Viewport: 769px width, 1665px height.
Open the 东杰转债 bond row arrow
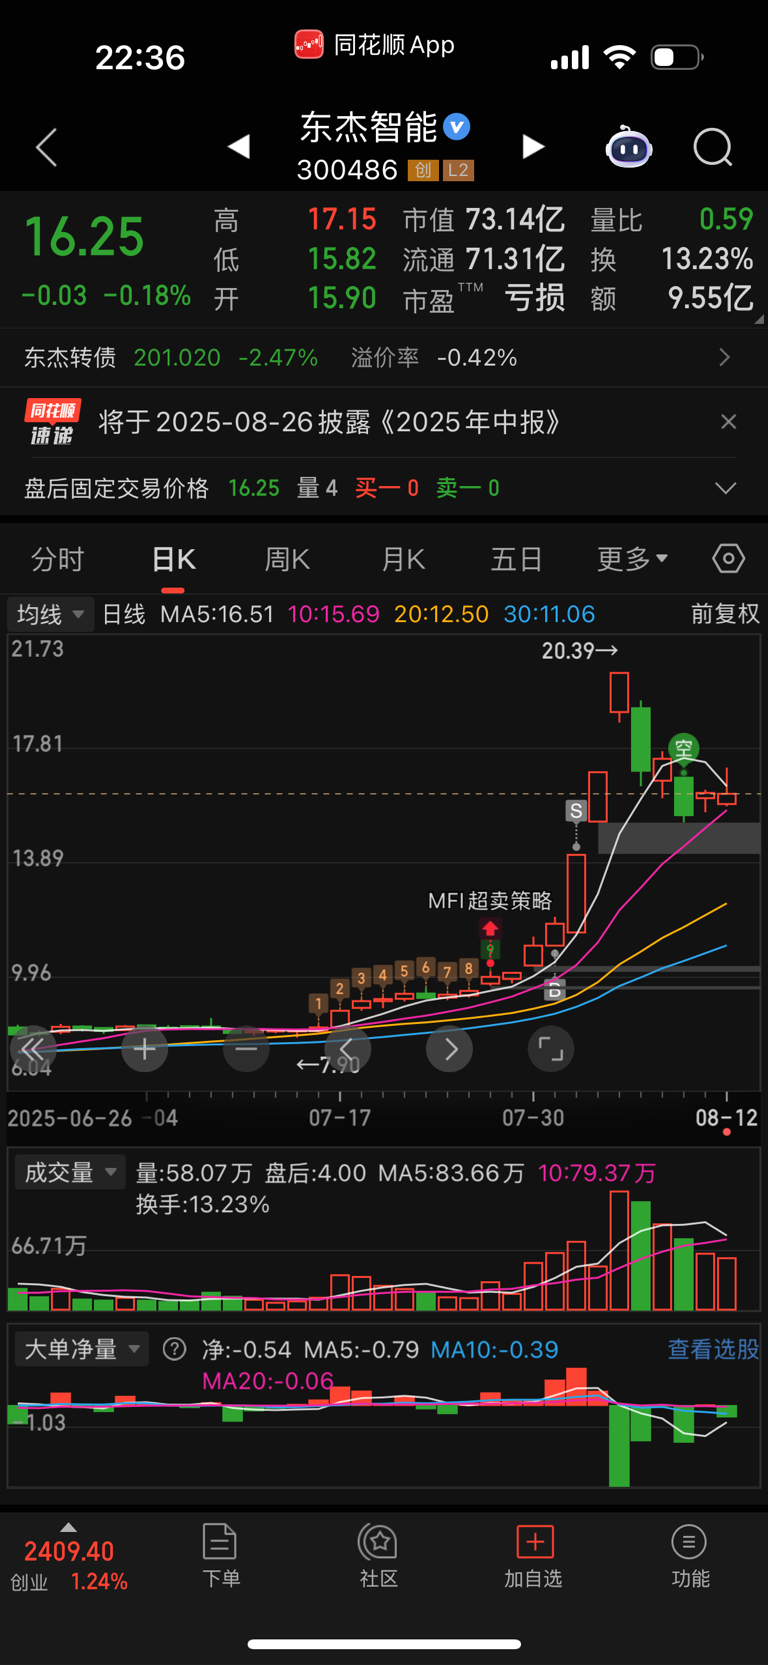[x=725, y=357]
